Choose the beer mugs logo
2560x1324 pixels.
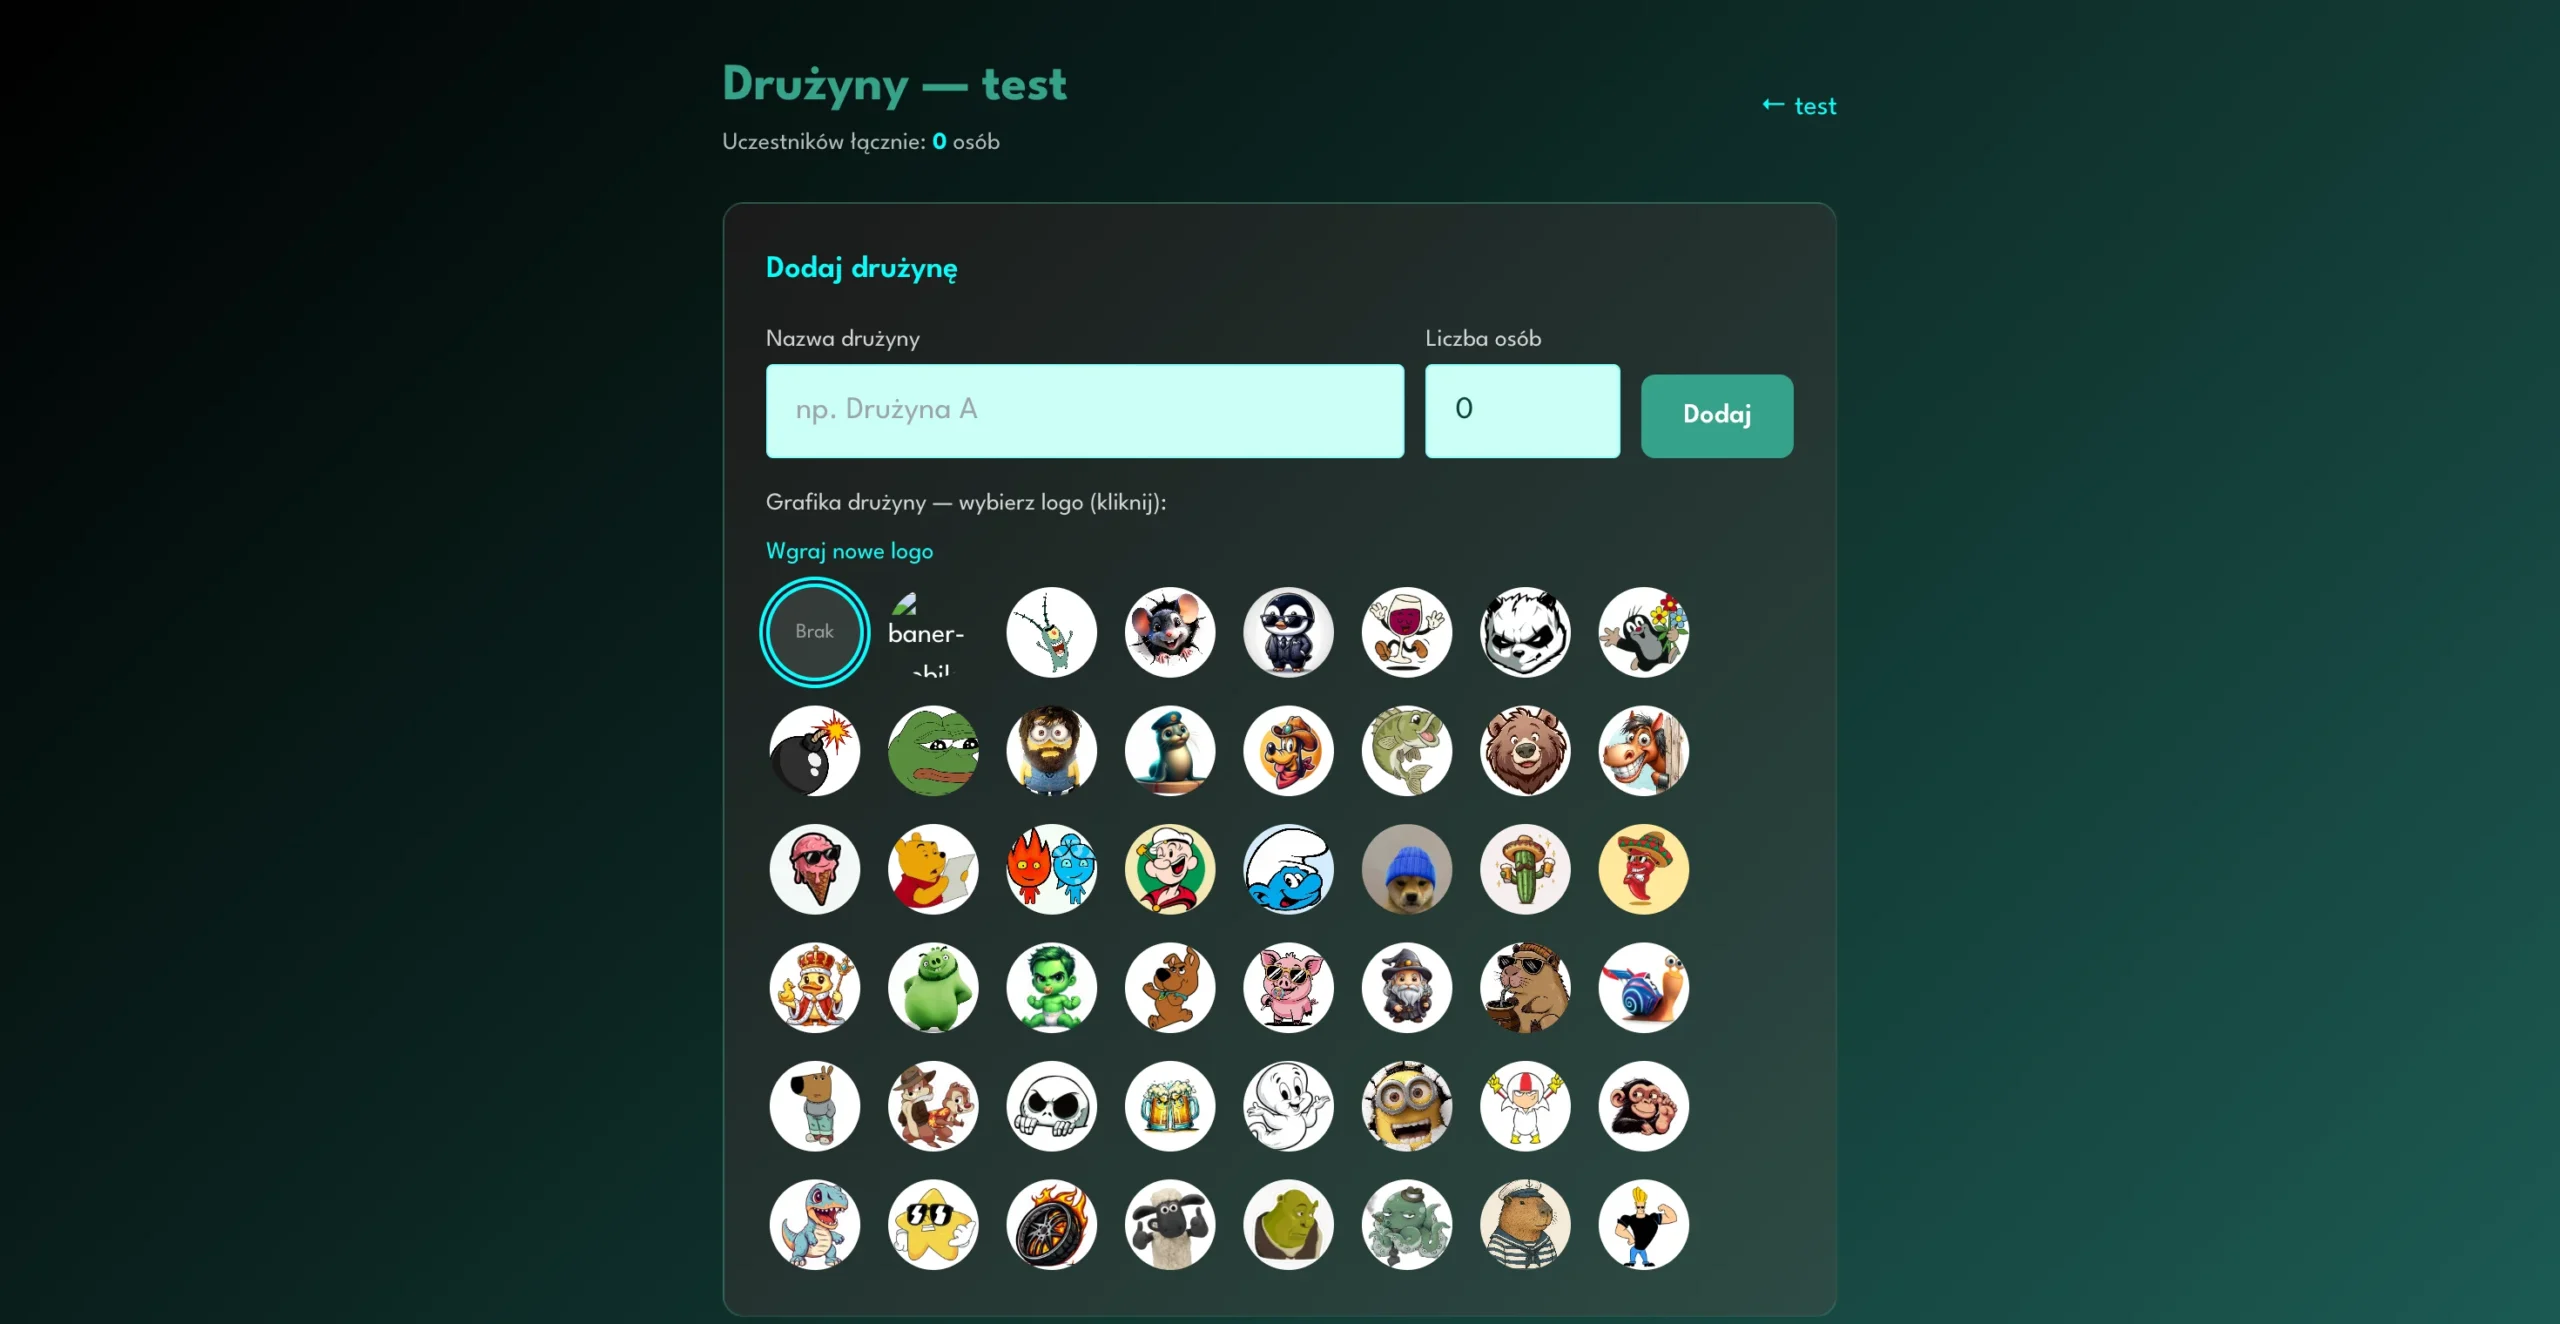[x=1170, y=1106]
